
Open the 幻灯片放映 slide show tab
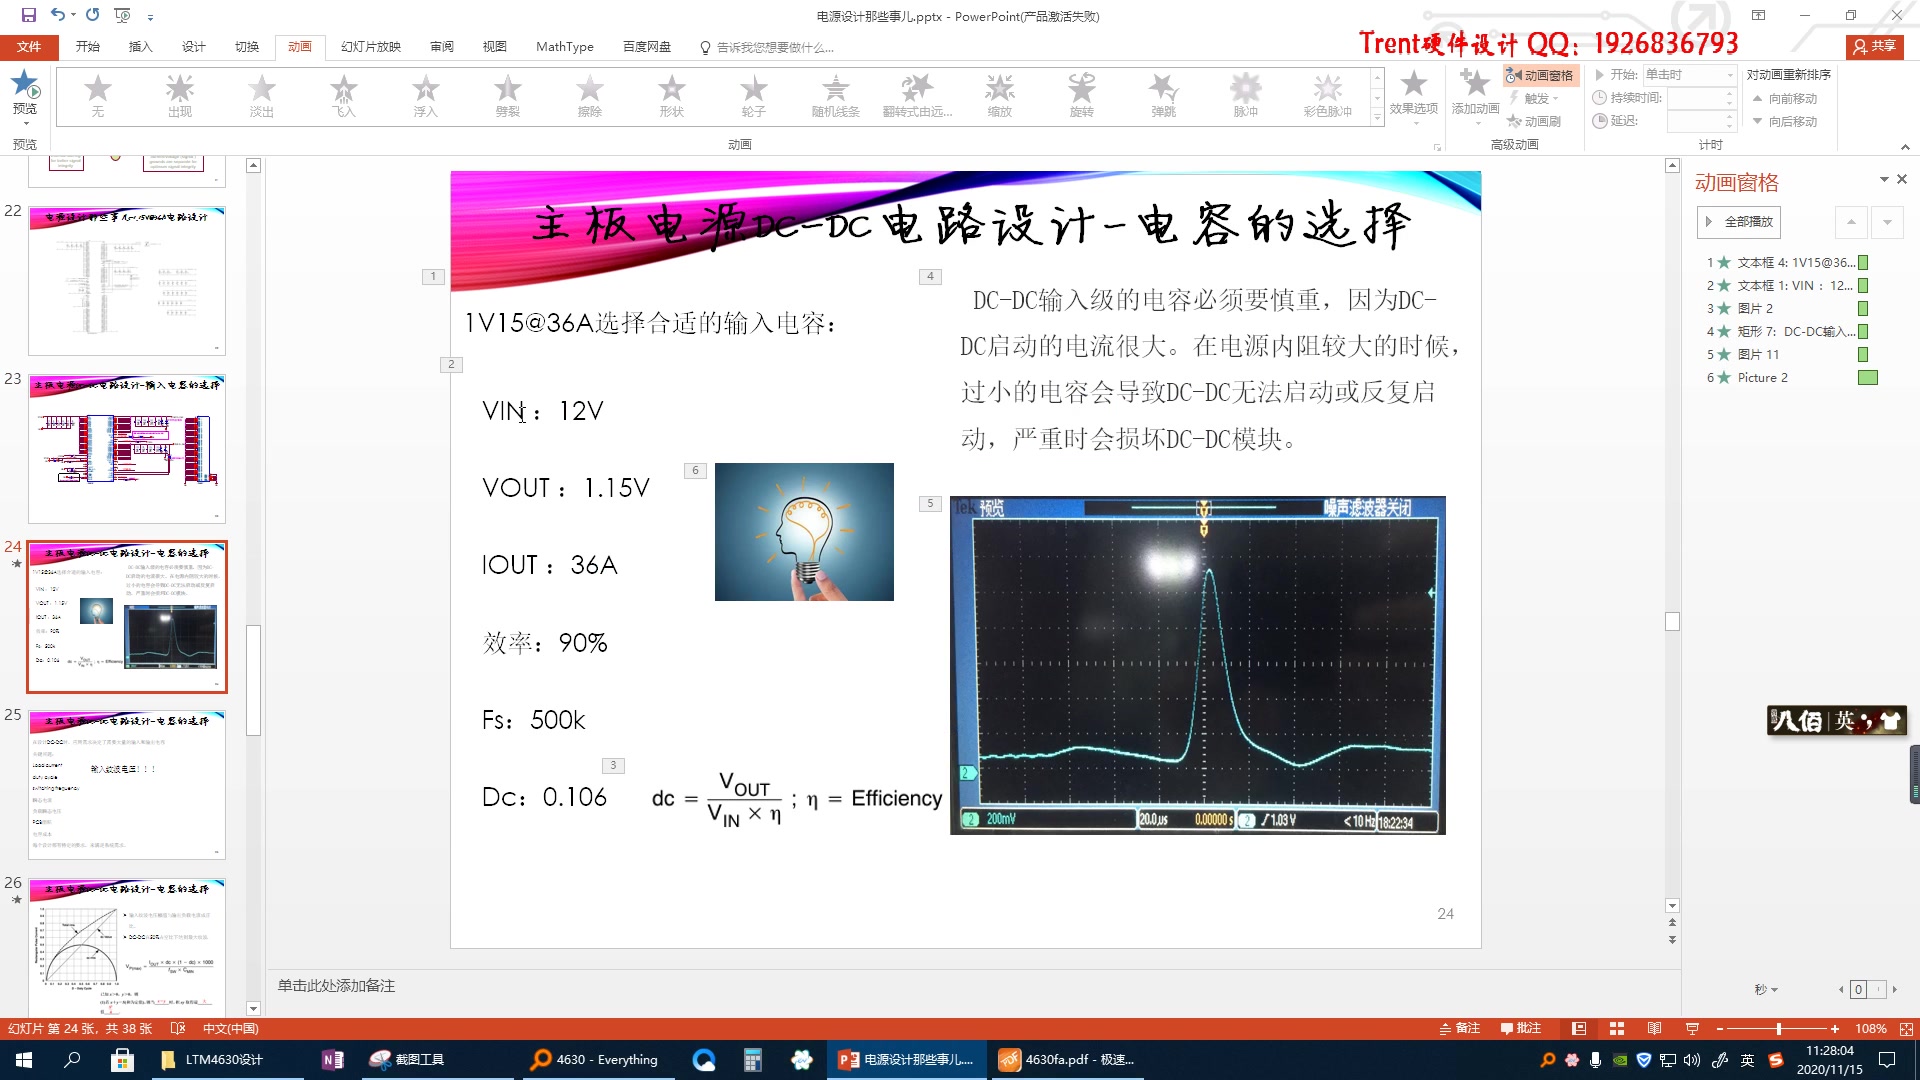[370, 47]
